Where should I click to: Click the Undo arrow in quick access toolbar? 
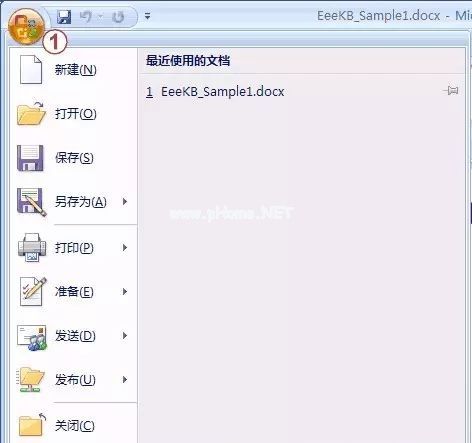86,16
